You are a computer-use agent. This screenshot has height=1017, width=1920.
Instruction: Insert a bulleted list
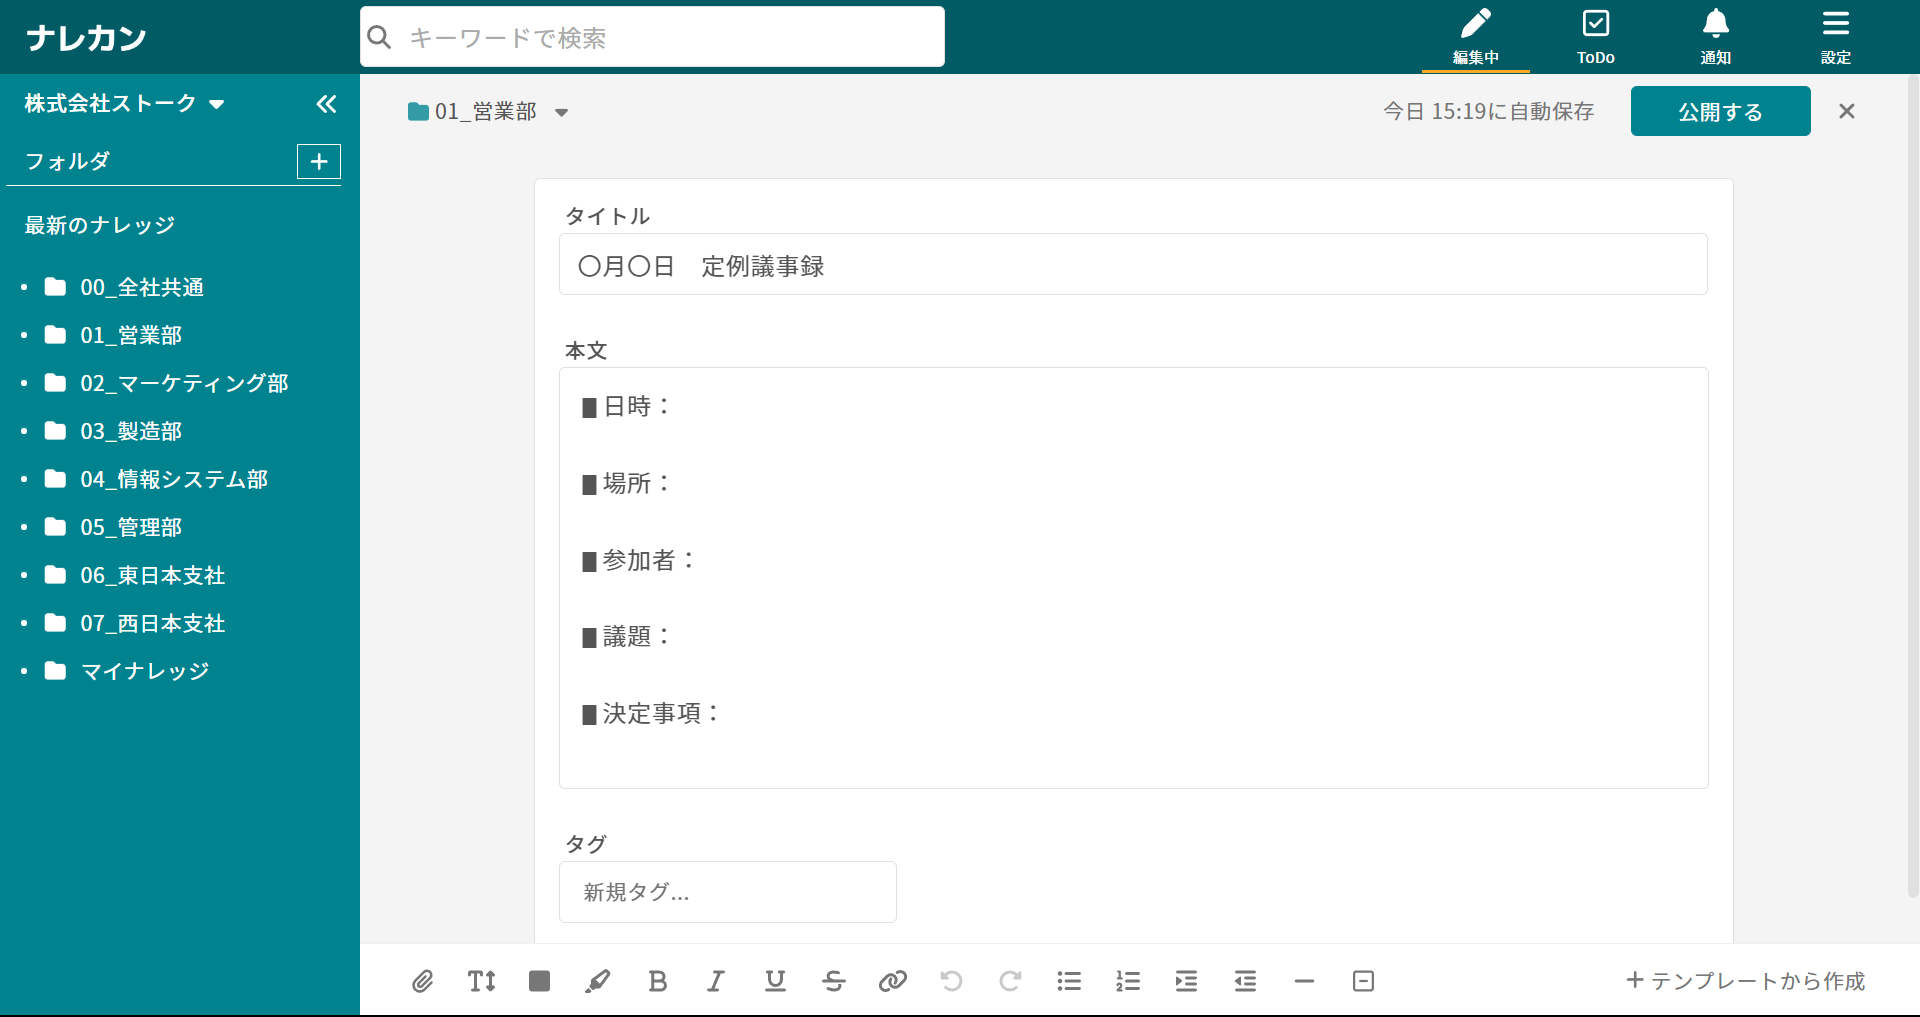click(x=1069, y=981)
